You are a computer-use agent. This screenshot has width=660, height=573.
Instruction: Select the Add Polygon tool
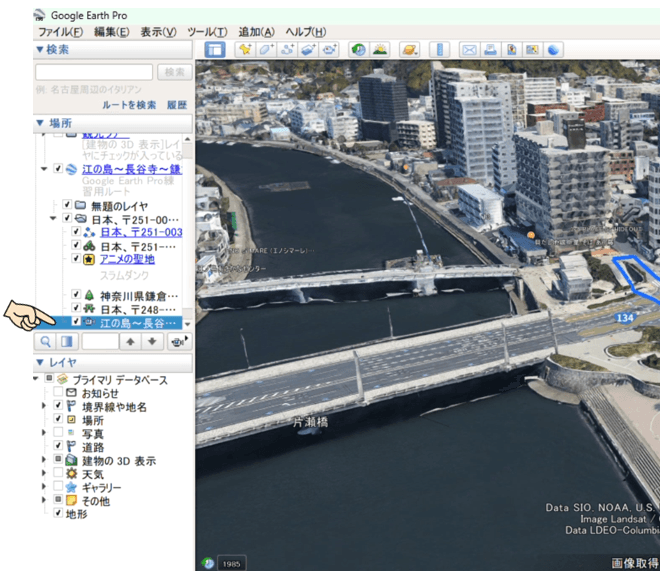point(266,49)
